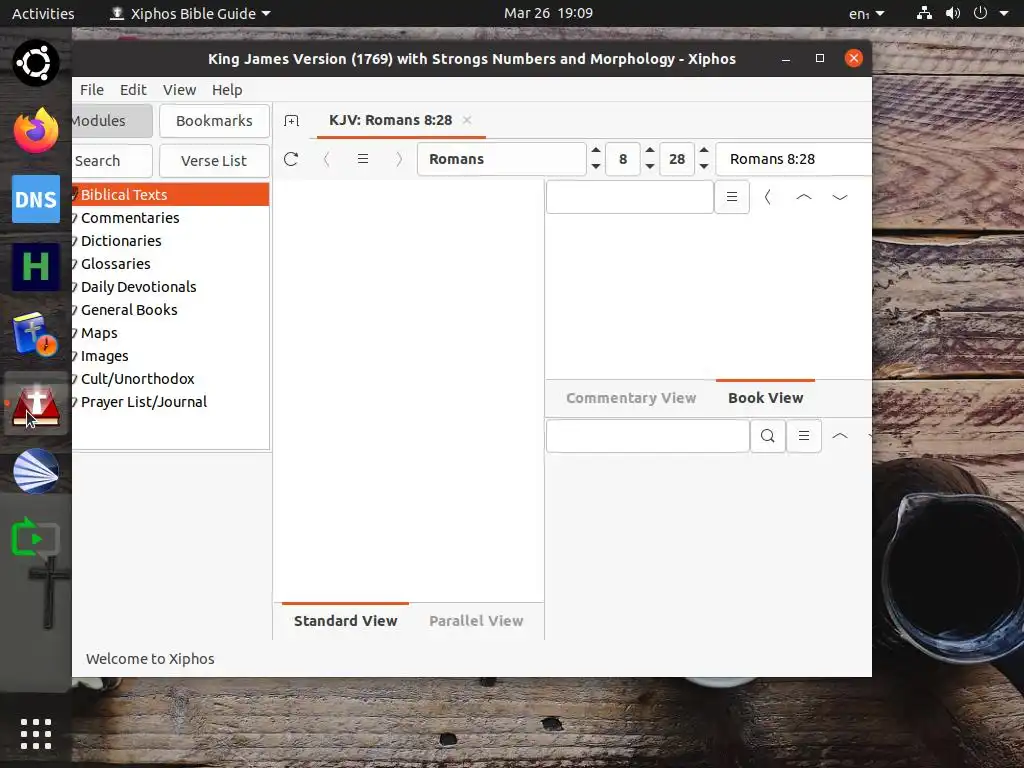Open the View menu

(180, 89)
